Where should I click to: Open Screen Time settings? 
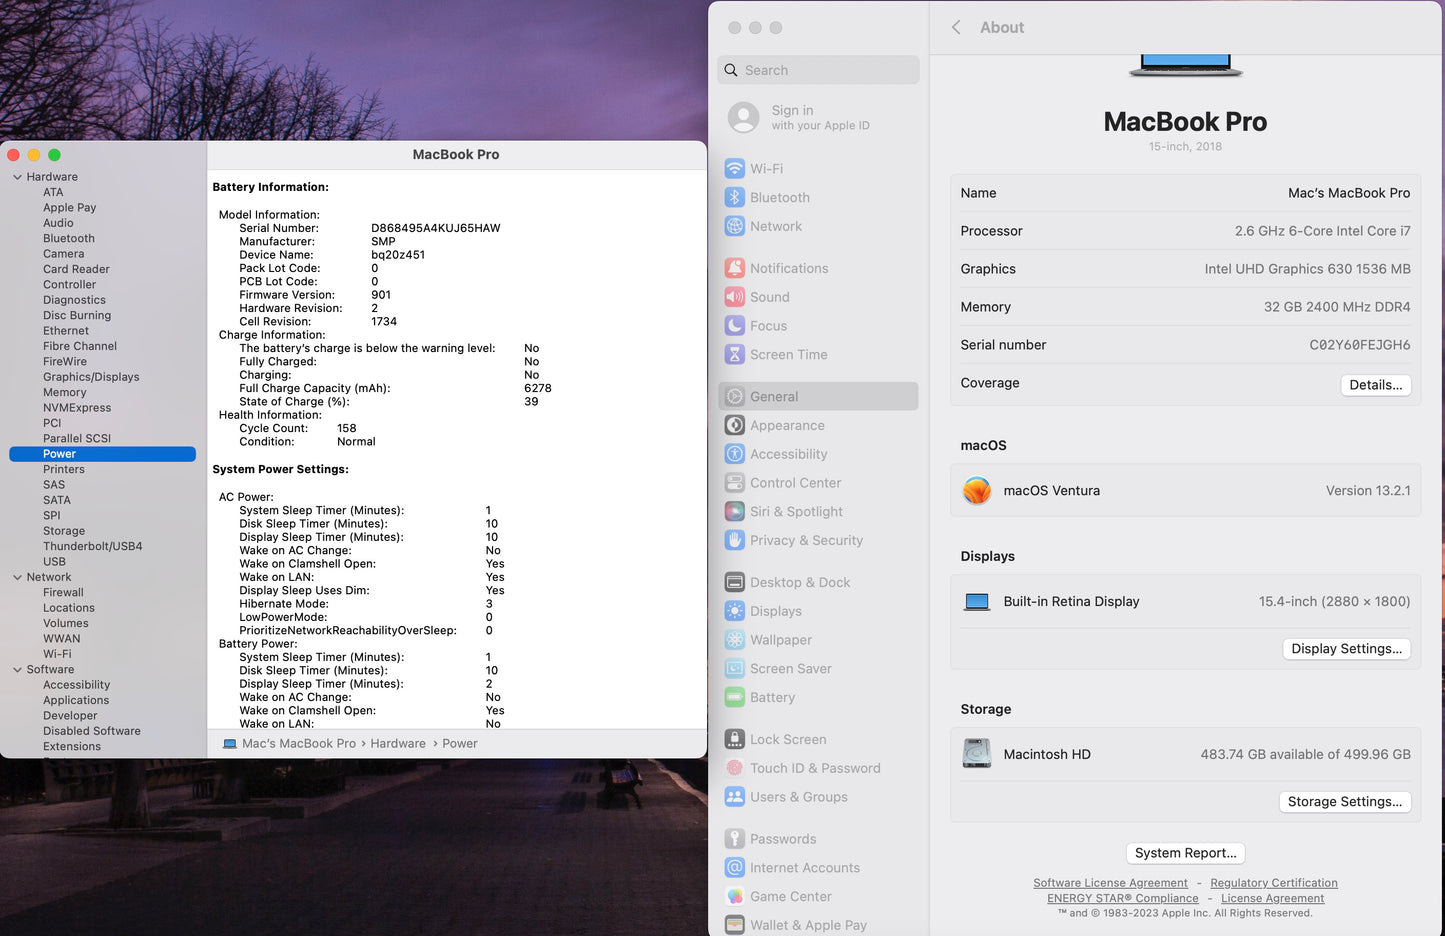(x=736, y=354)
